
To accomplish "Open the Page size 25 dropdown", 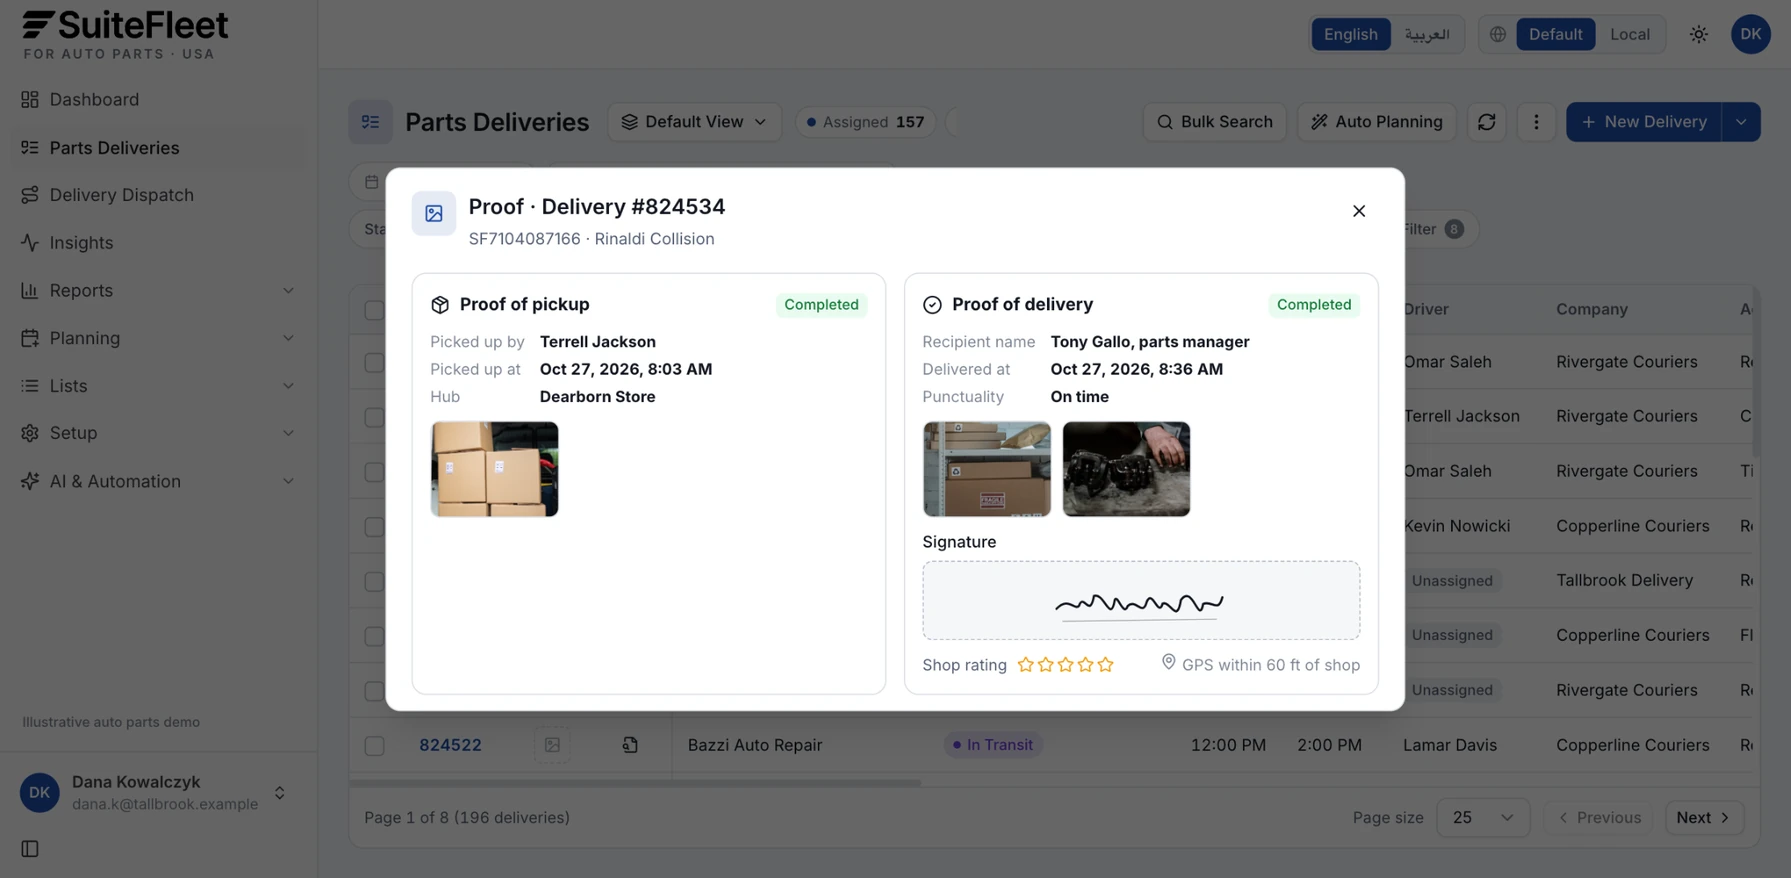I will pos(1482,818).
